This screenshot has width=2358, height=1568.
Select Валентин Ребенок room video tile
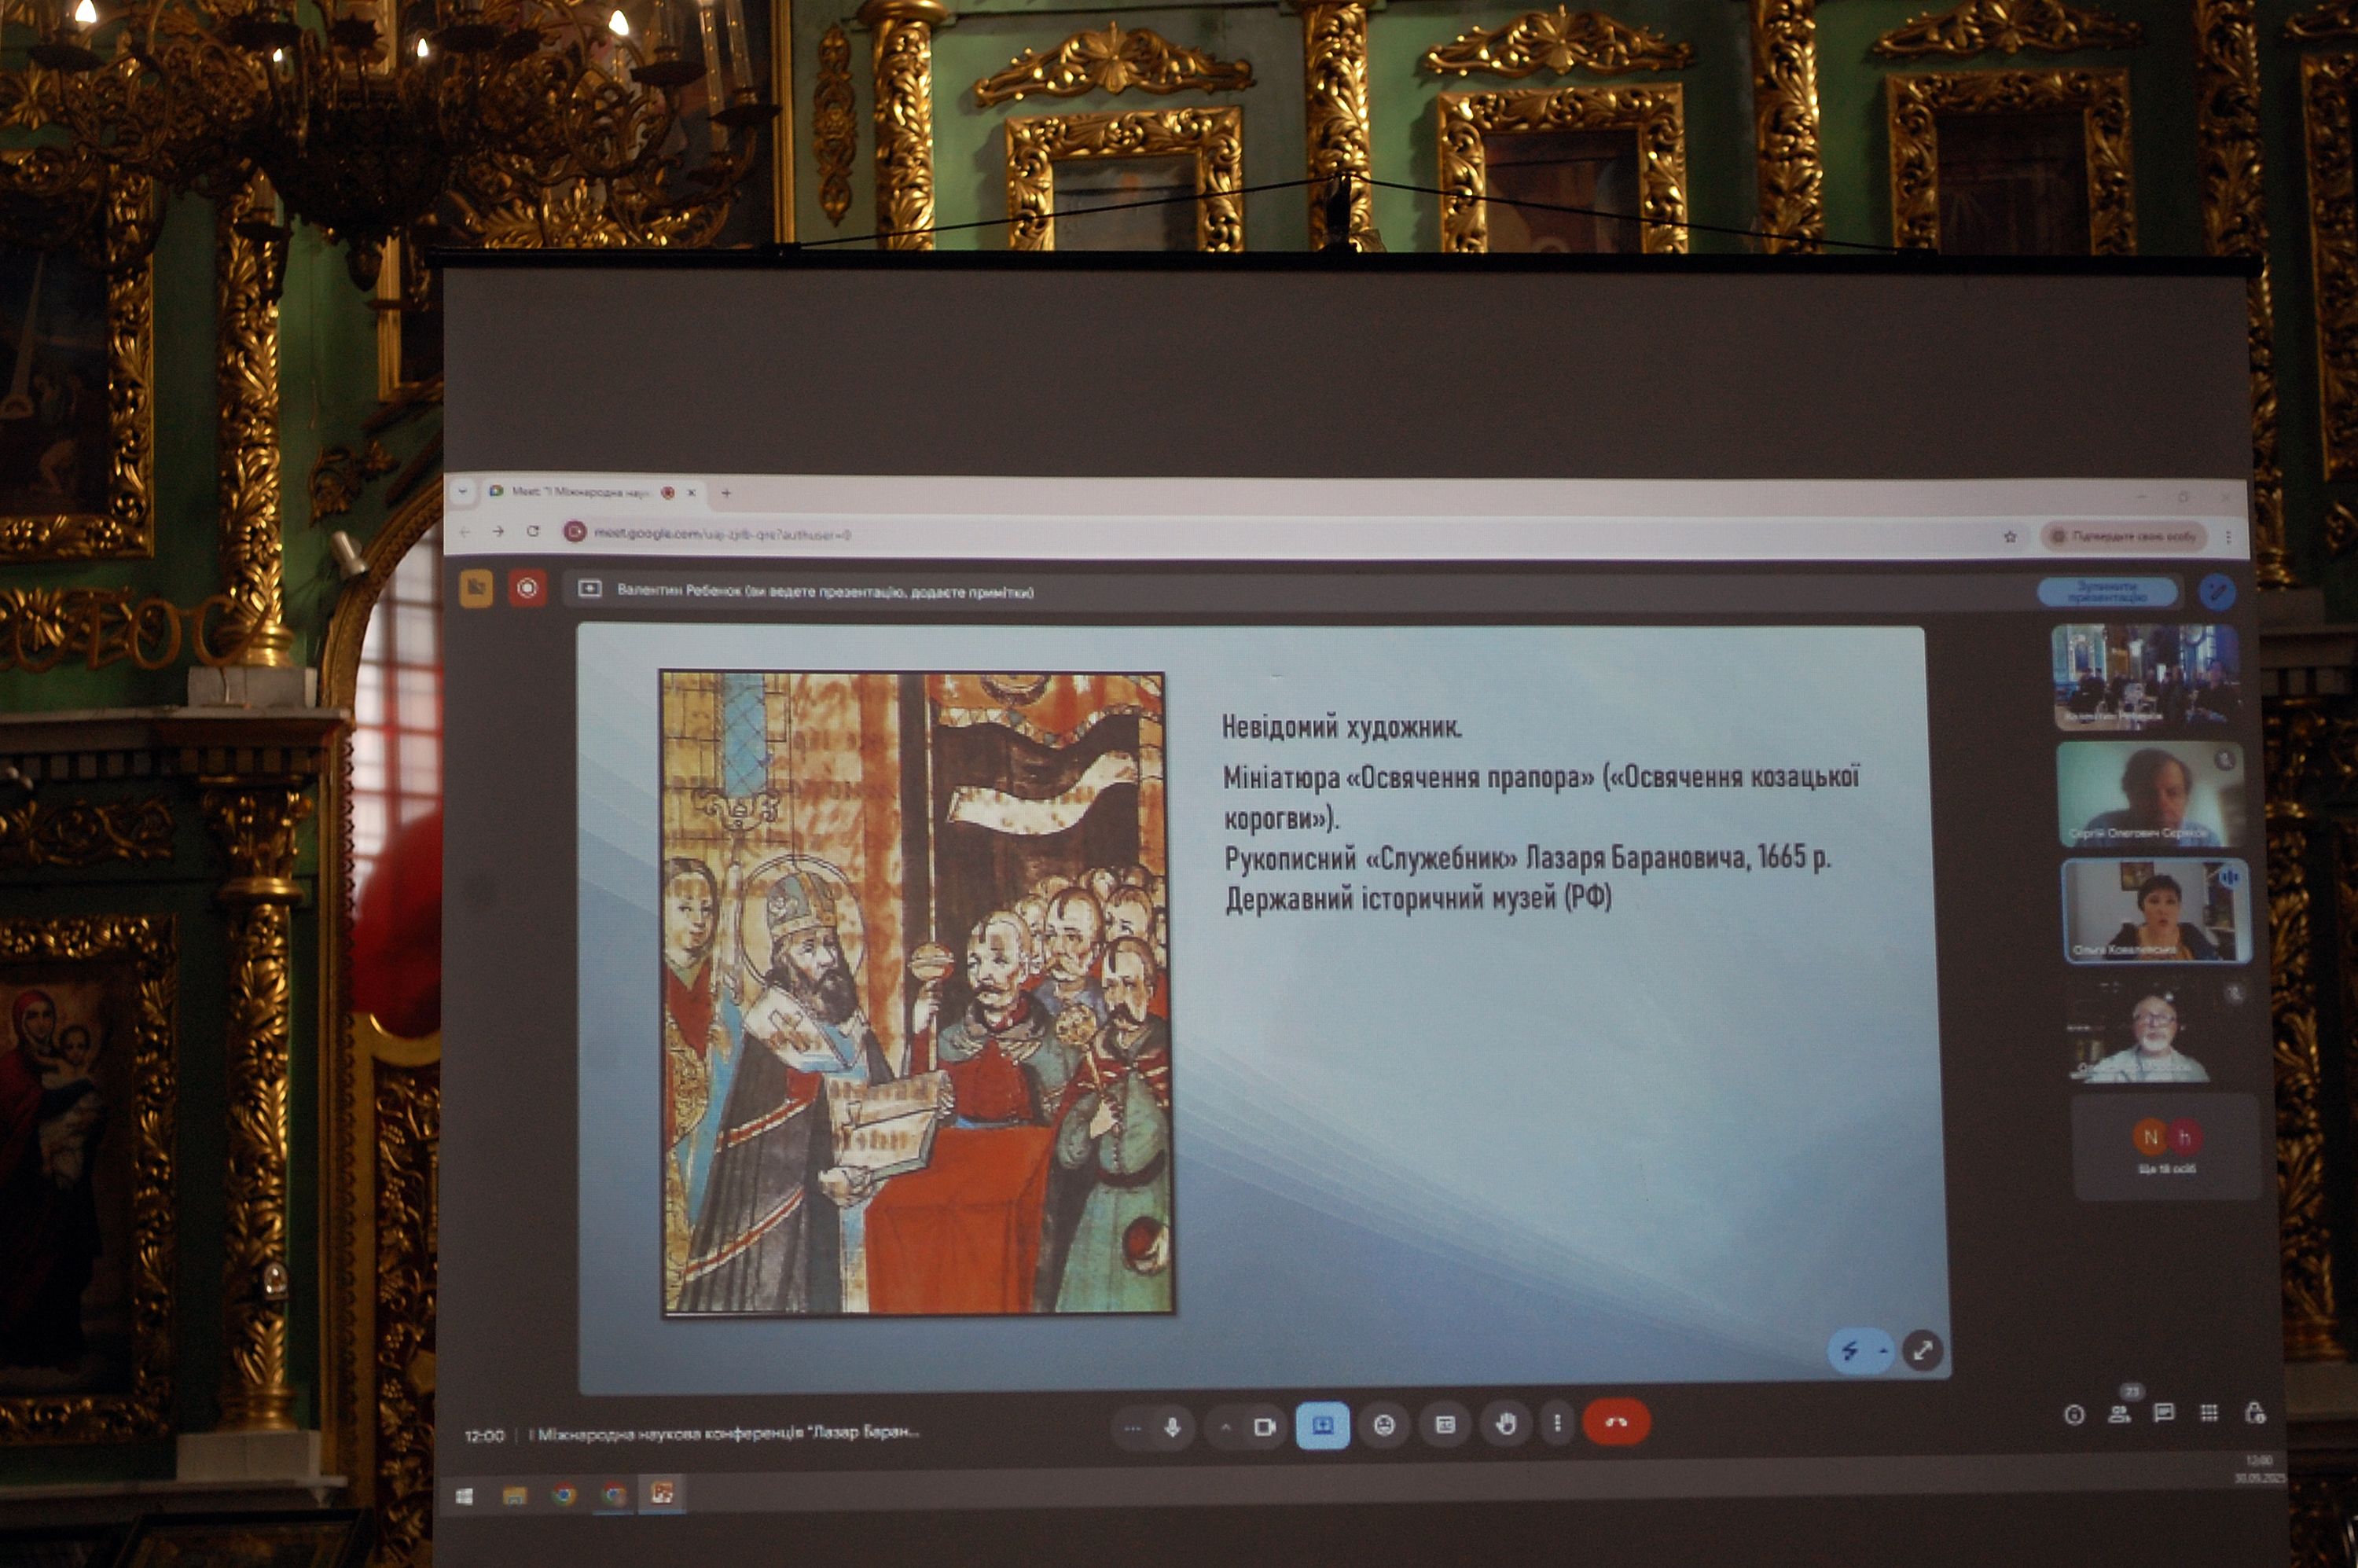[x=2145, y=677]
